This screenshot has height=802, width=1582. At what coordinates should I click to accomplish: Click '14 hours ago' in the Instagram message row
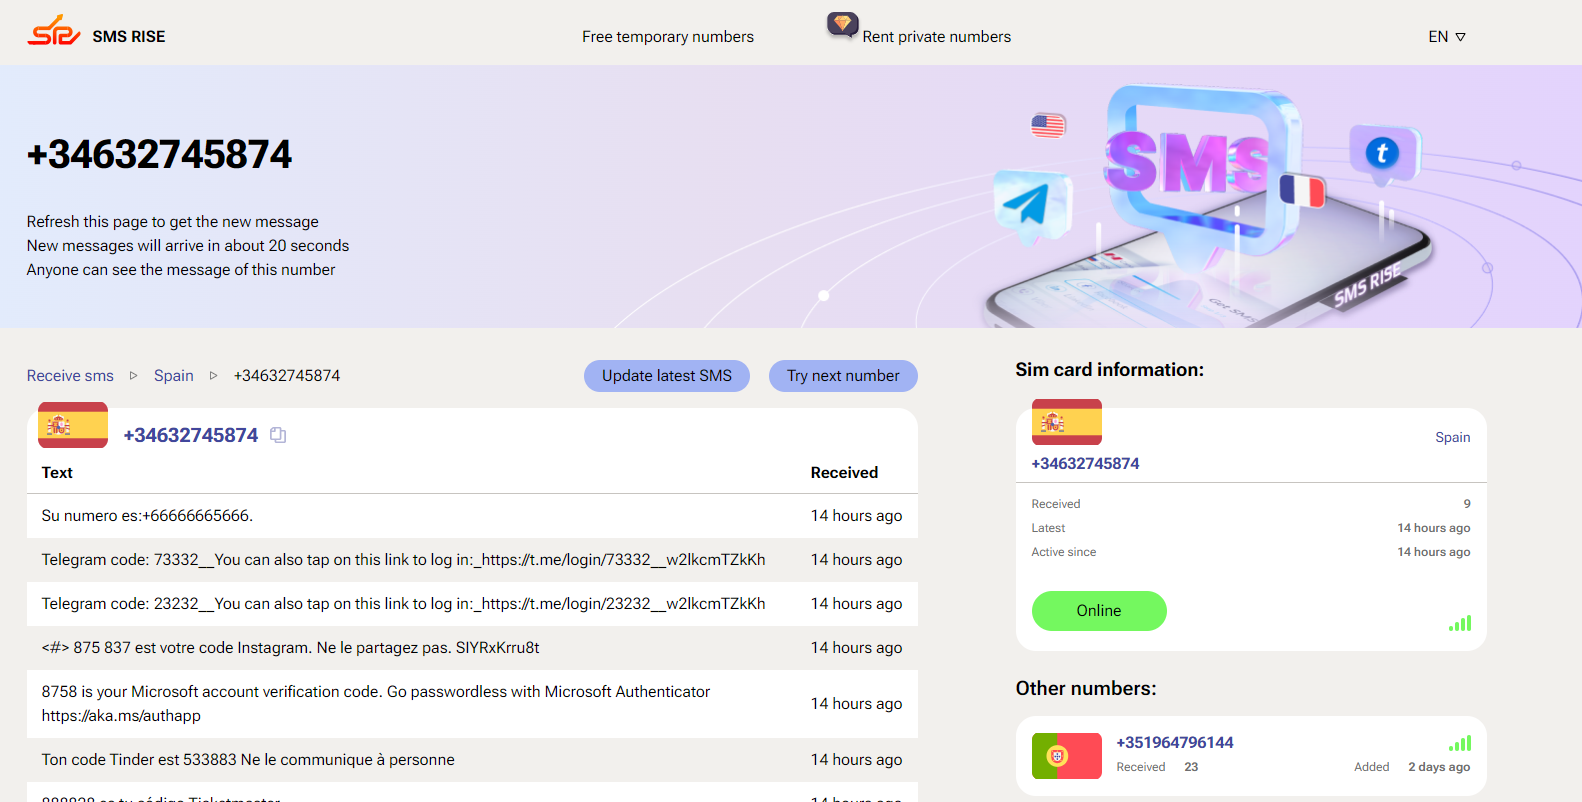pos(856,648)
